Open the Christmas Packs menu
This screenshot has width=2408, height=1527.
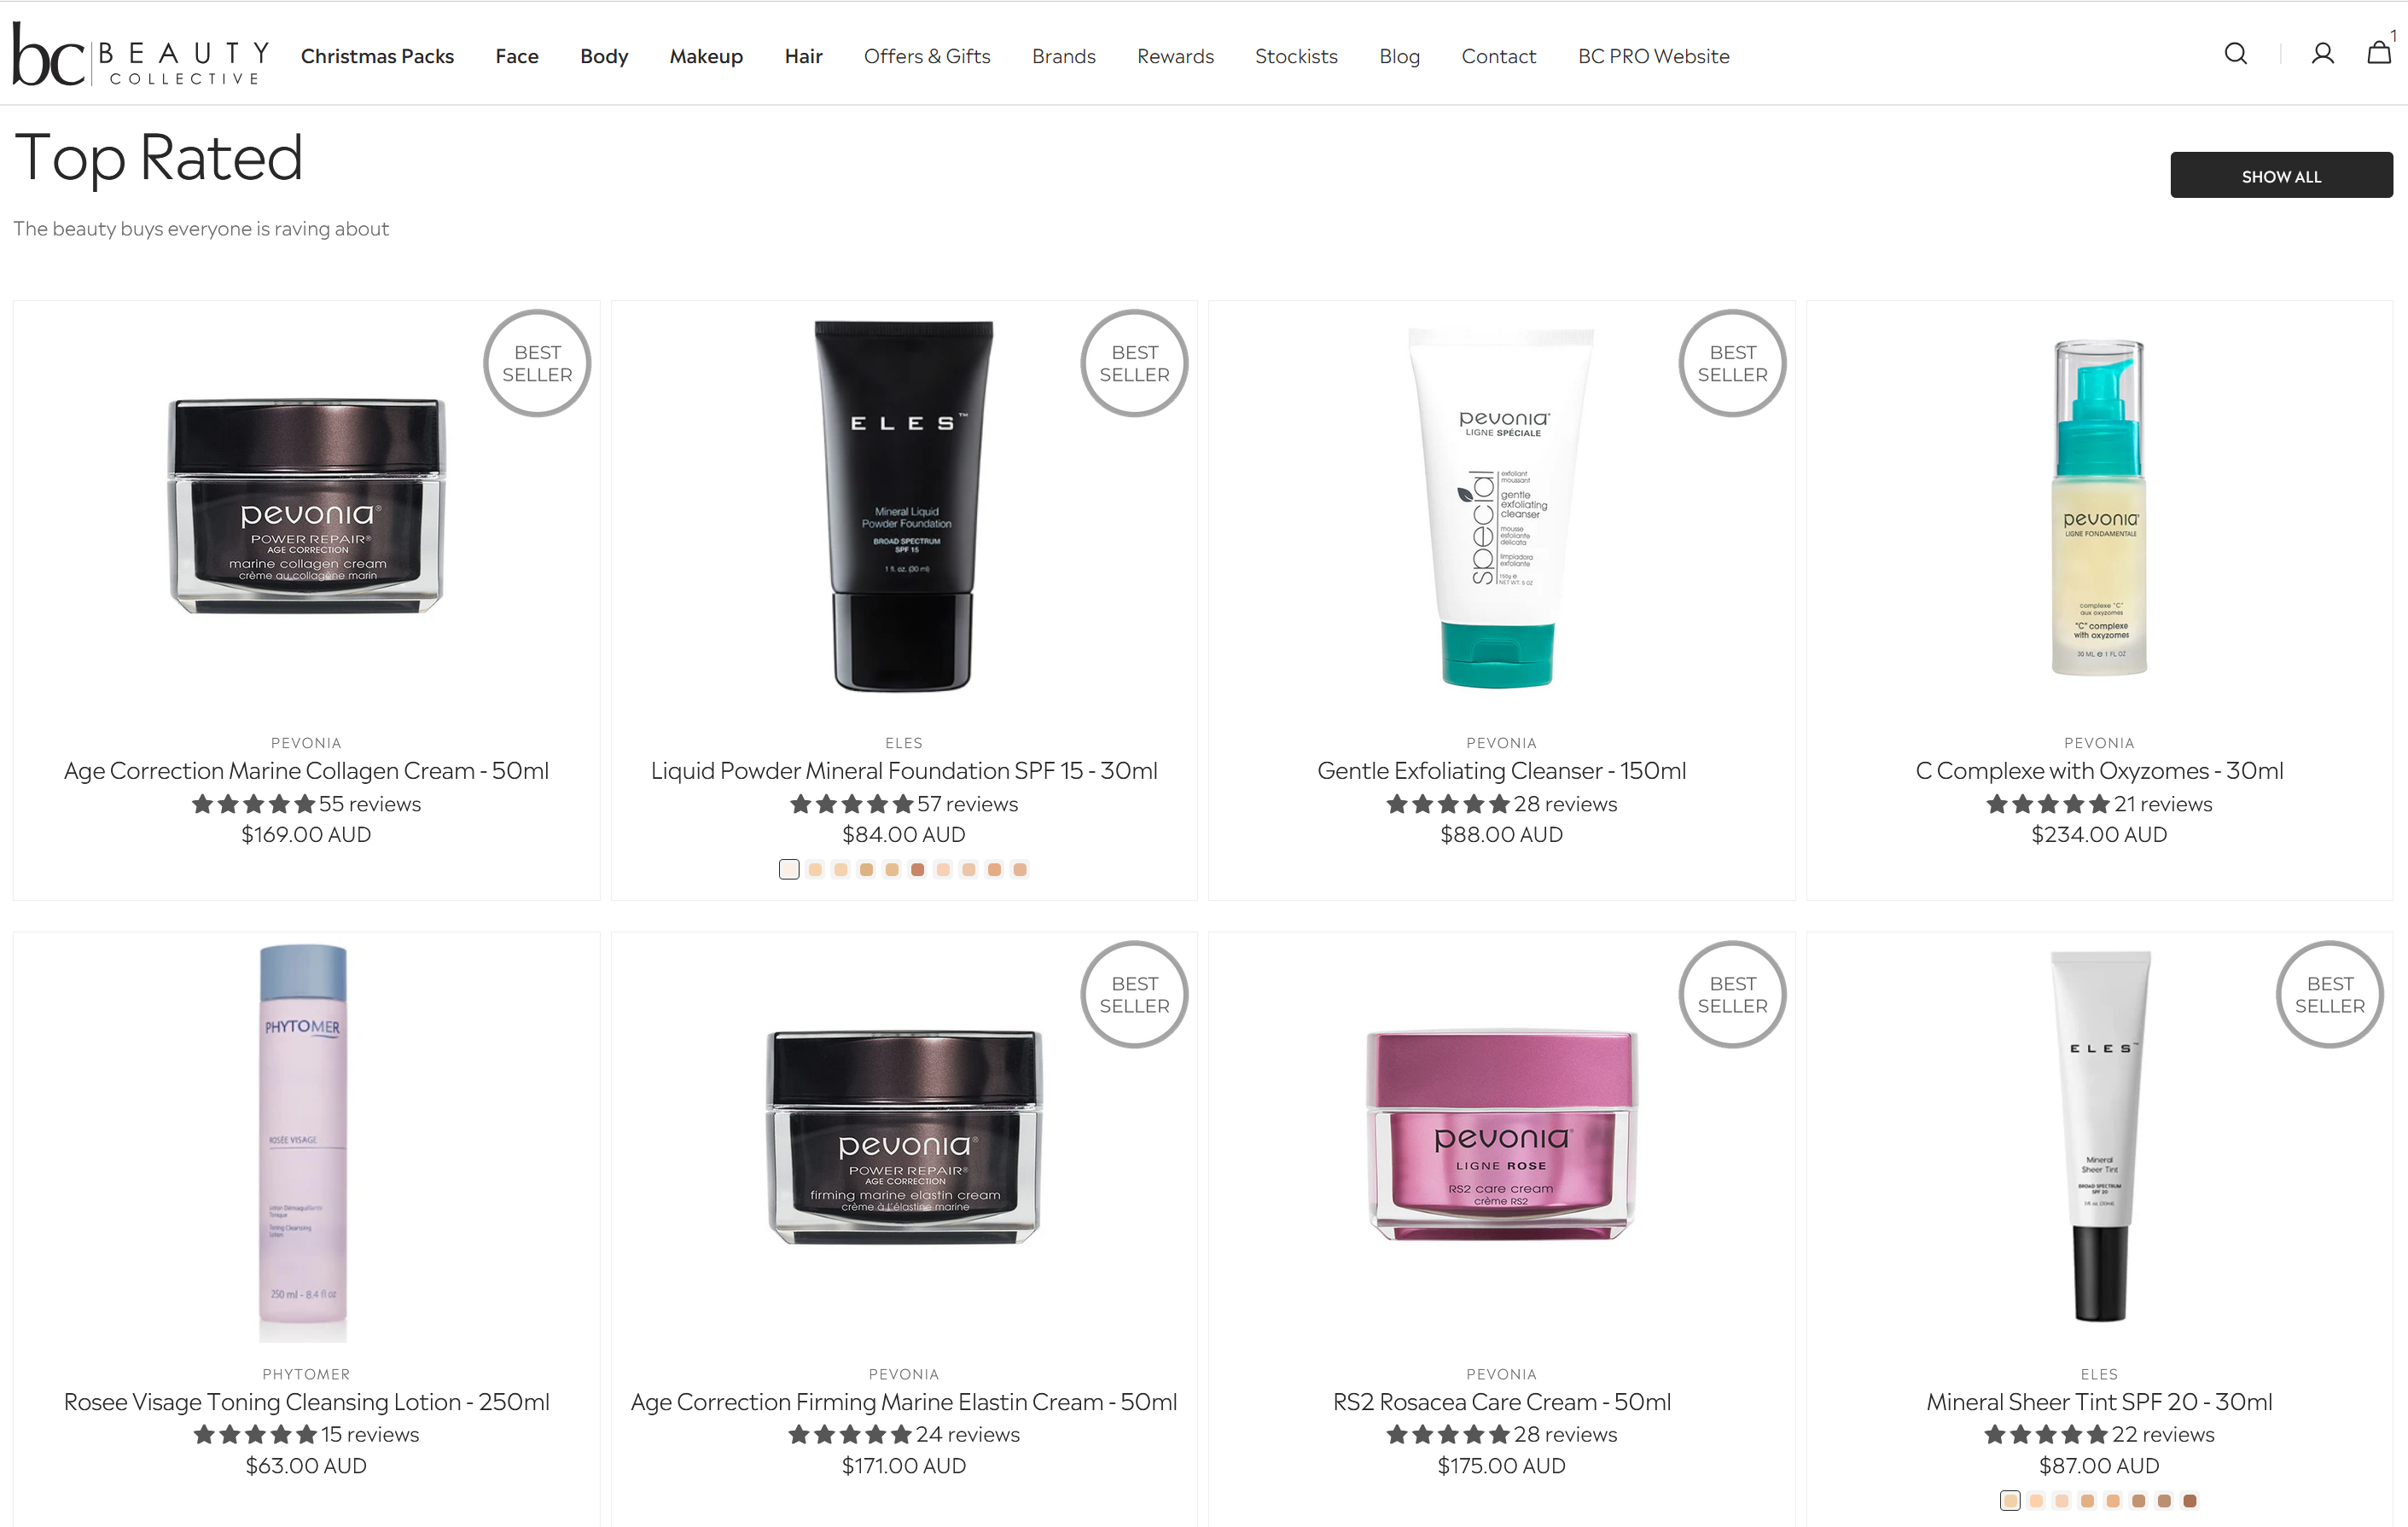(x=377, y=56)
